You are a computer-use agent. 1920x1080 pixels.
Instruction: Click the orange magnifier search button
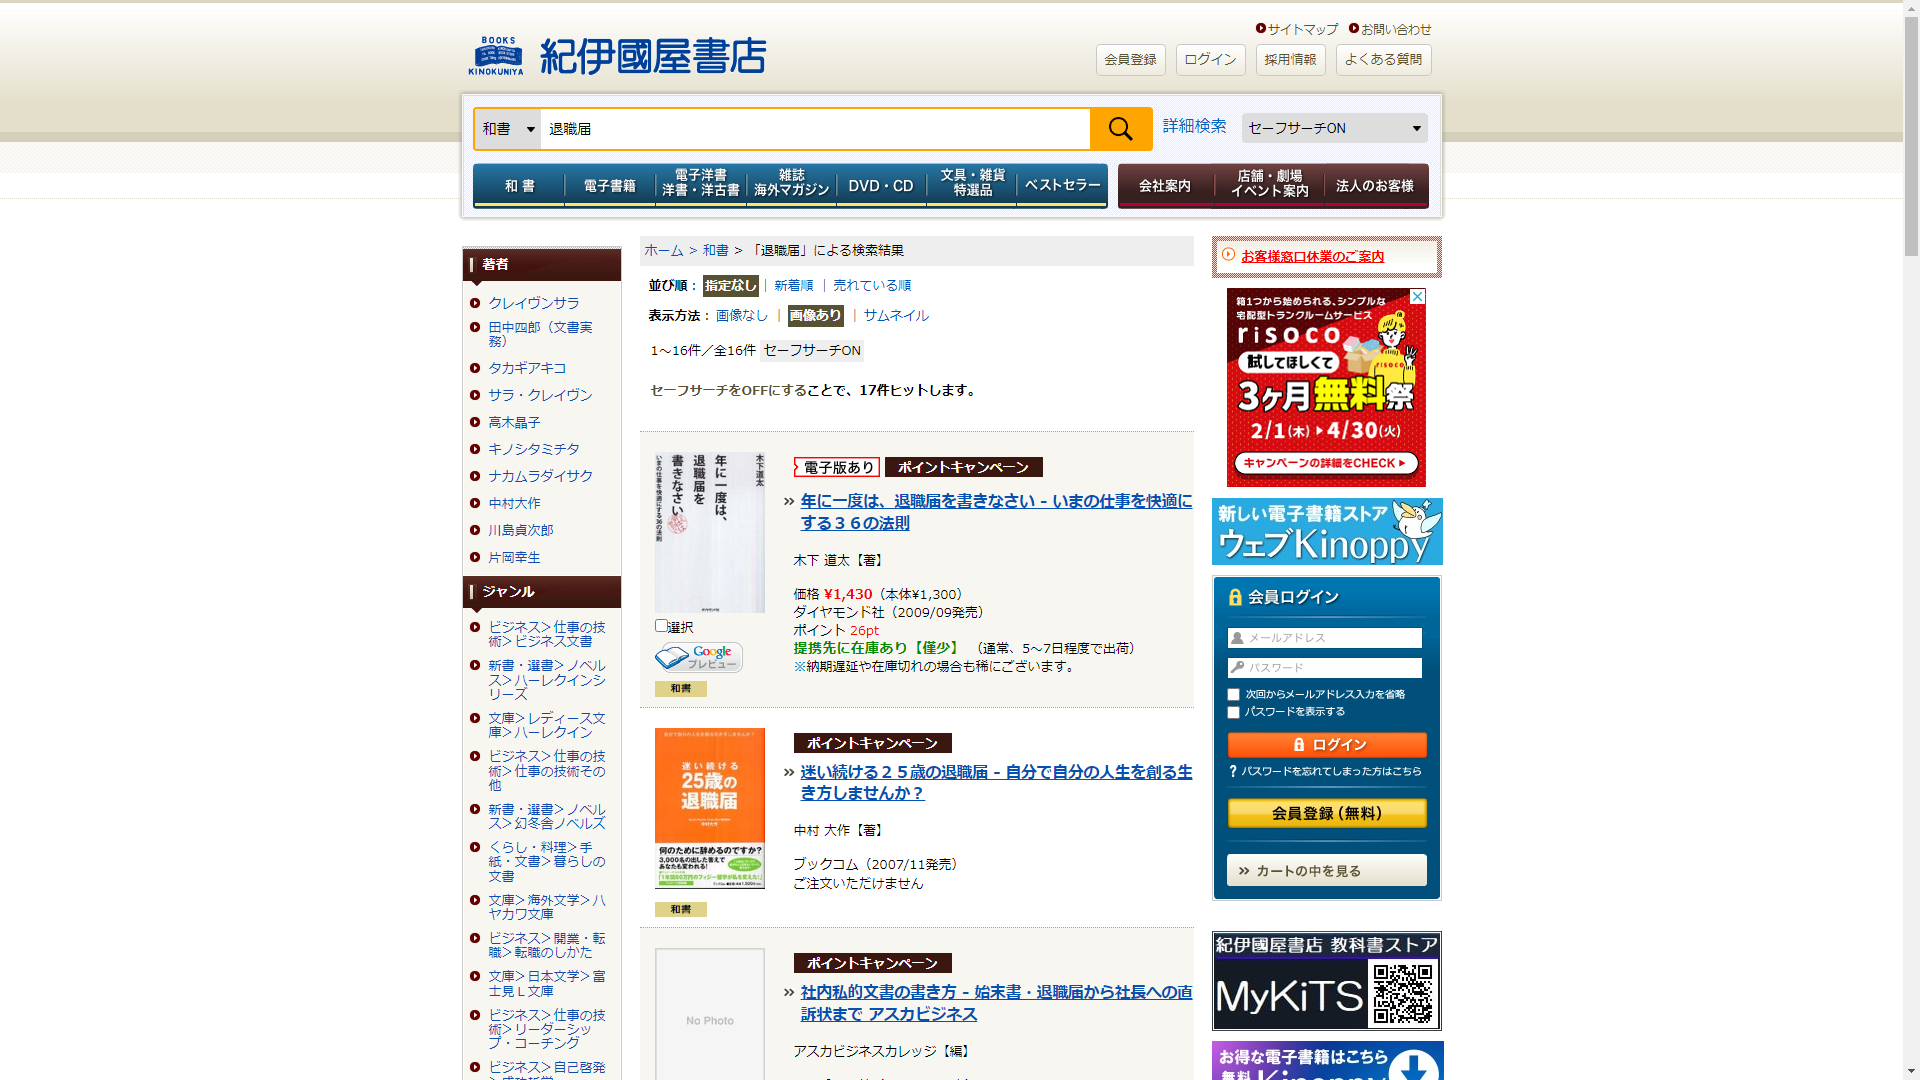(1120, 129)
